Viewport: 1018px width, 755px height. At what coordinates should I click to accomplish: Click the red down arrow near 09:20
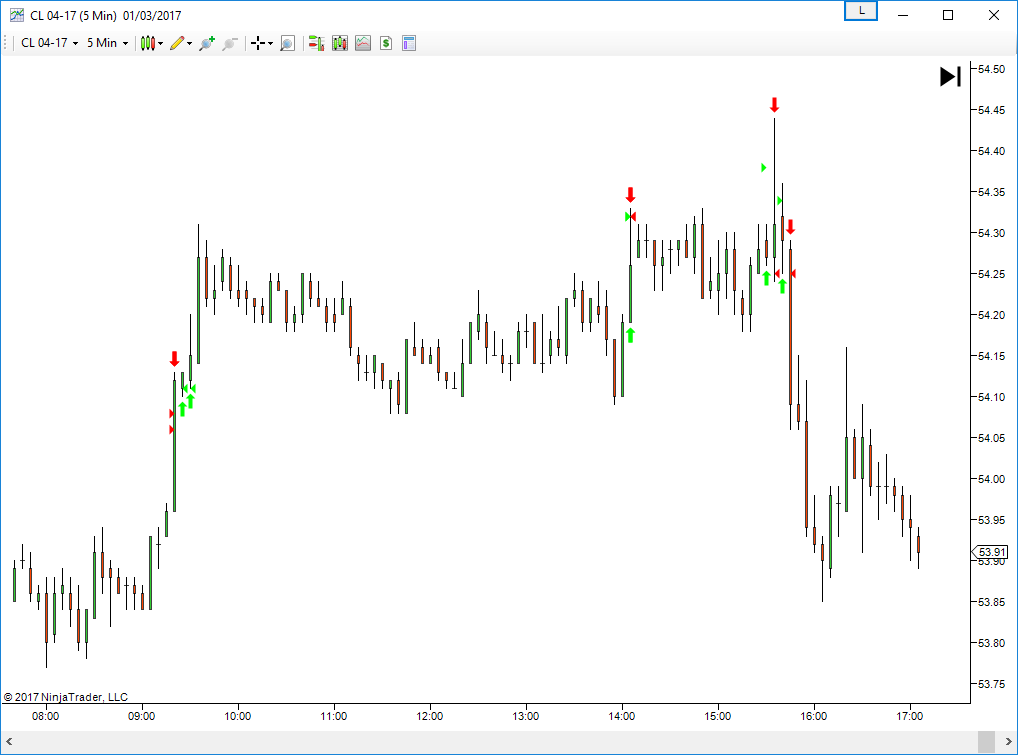[x=174, y=359]
